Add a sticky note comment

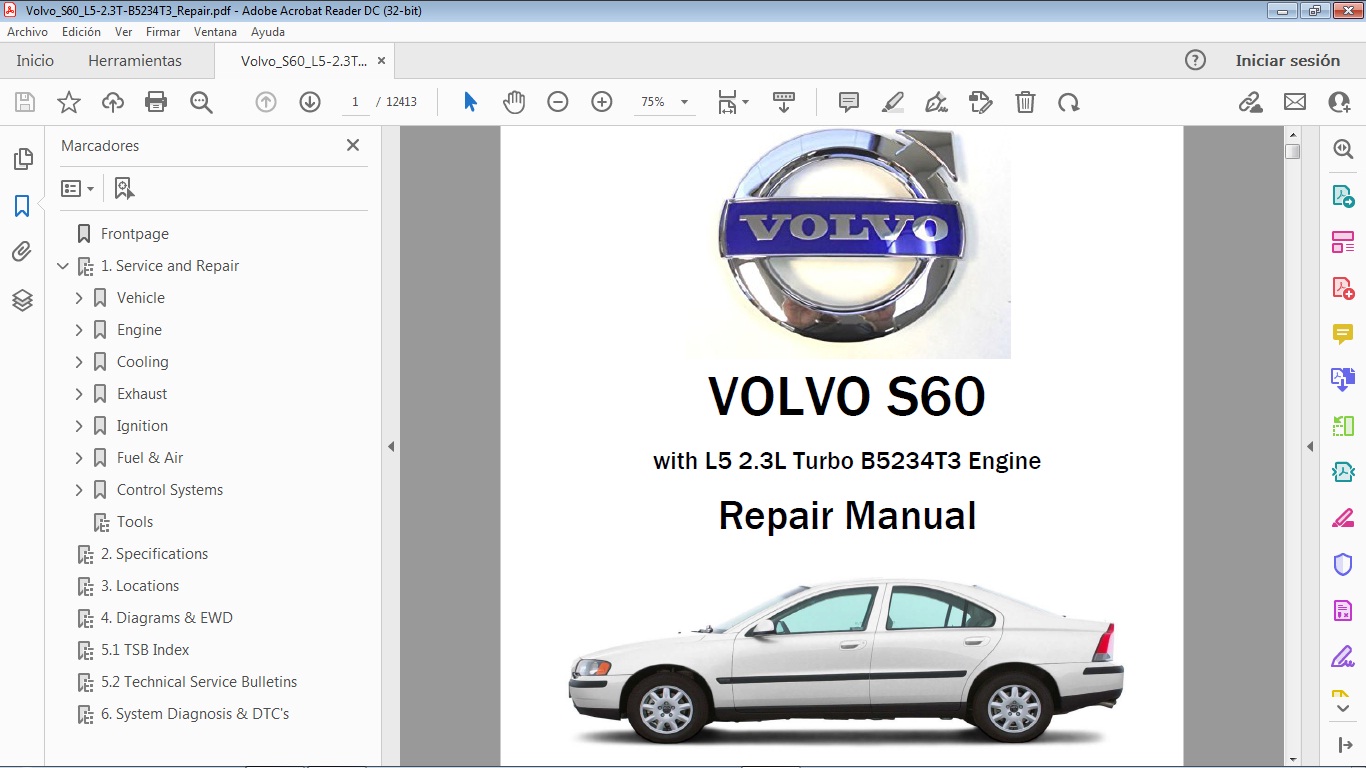pyautogui.click(x=849, y=102)
